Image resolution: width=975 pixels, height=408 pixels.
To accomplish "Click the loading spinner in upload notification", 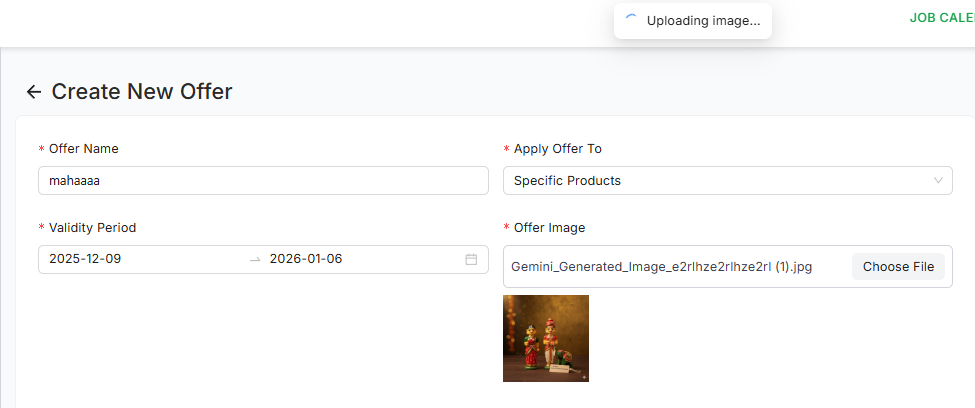I will pos(631,19).
